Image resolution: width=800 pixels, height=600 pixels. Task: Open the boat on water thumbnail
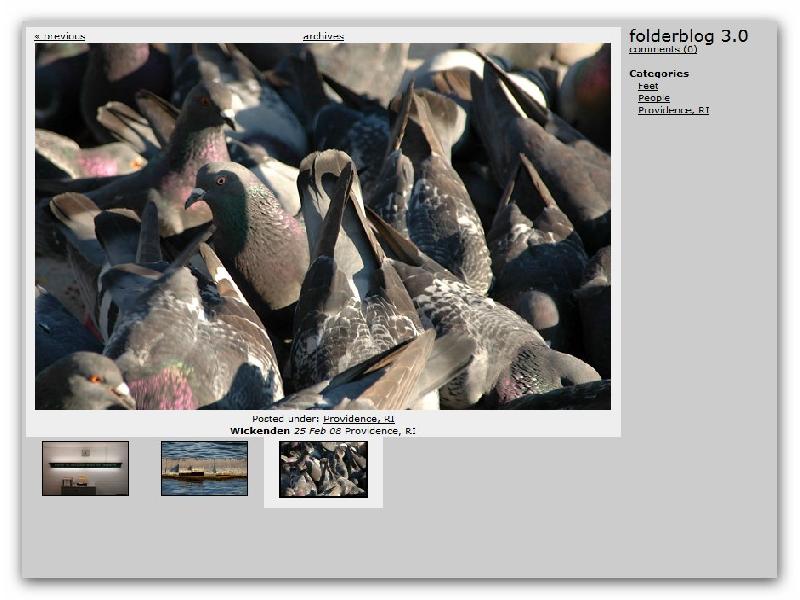pos(205,468)
